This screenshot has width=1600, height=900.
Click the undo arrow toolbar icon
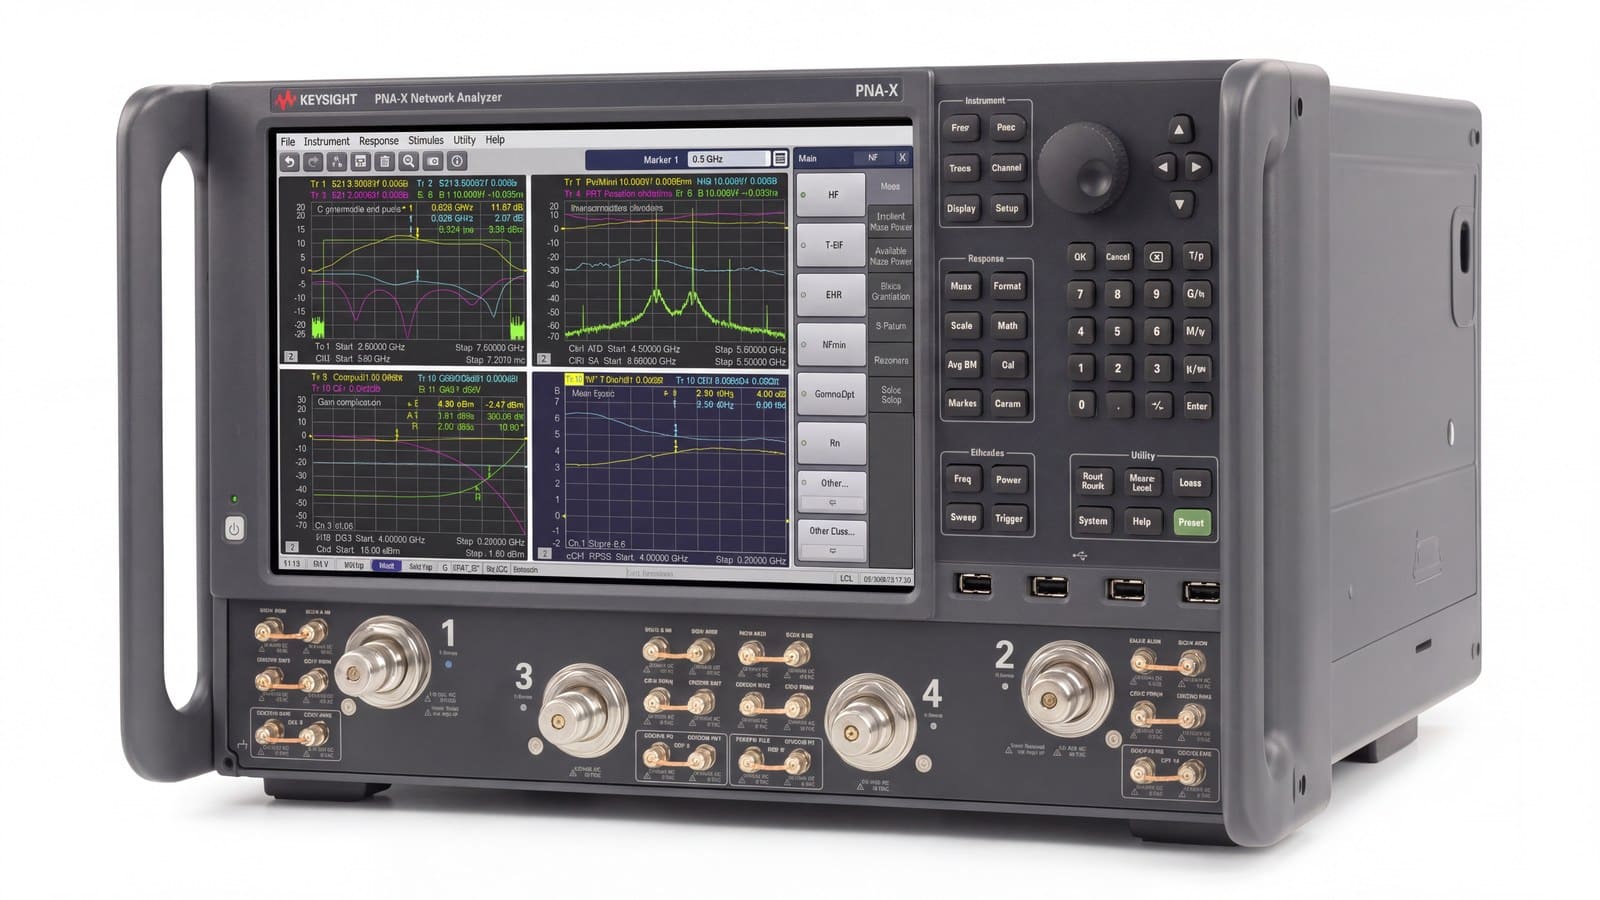pyautogui.click(x=289, y=162)
